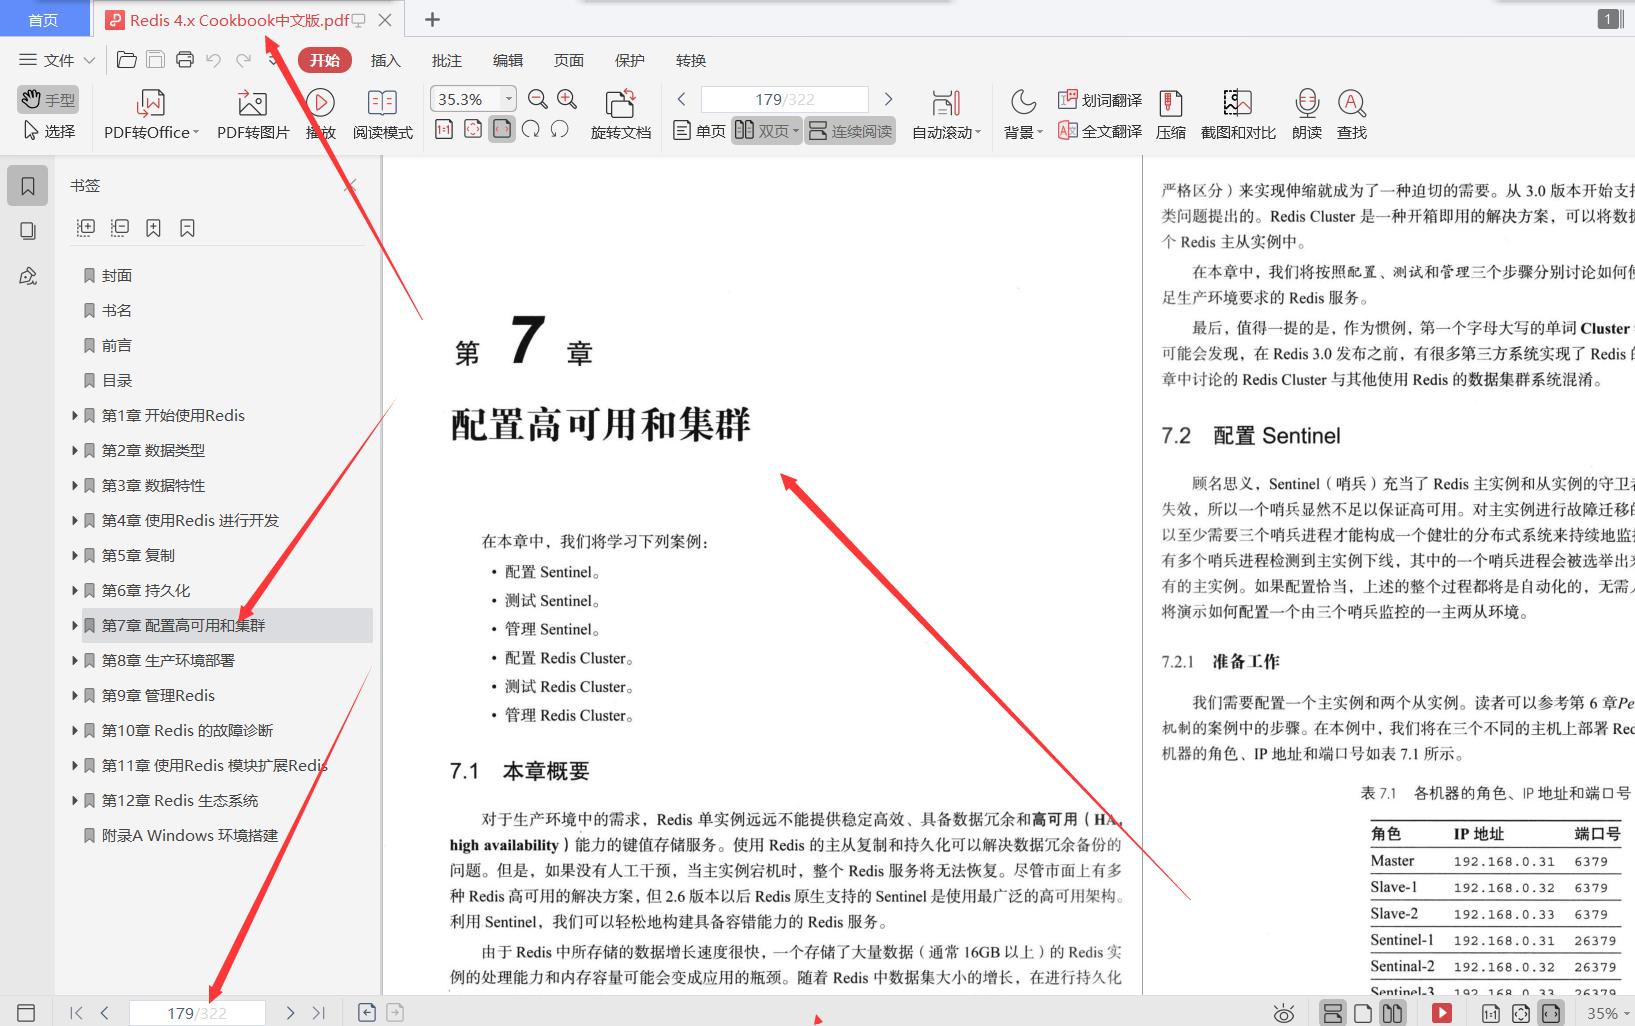This screenshot has width=1635, height=1026.
Task: Open the 查找 search tool
Action: pos(1352,114)
